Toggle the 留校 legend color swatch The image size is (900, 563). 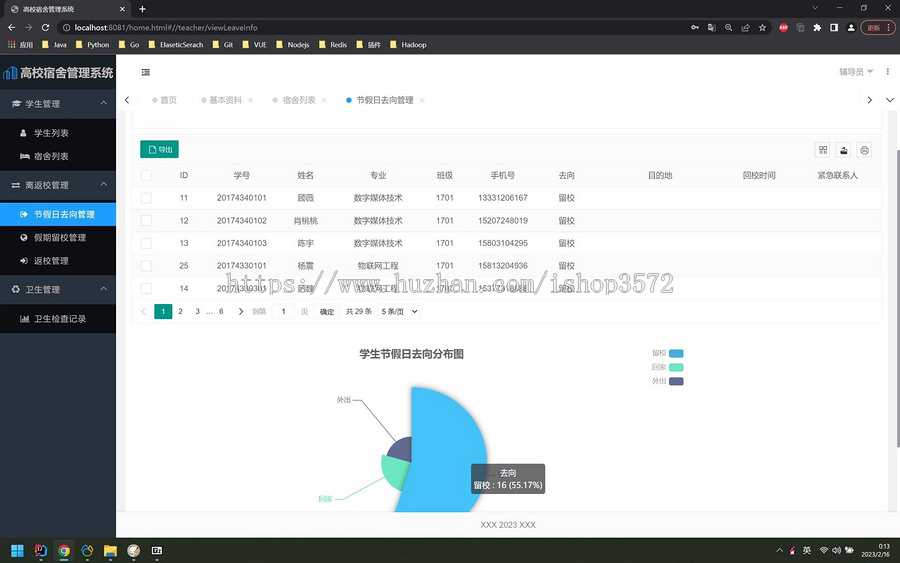pos(676,354)
